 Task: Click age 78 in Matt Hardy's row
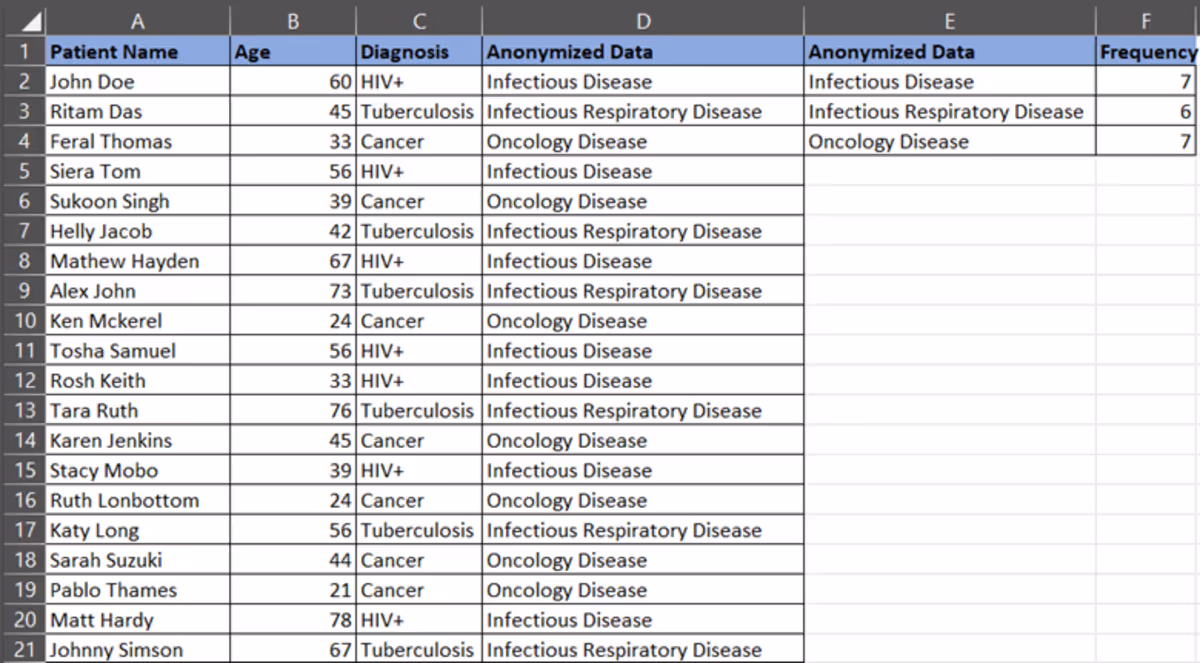pyautogui.click(x=293, y=620)
